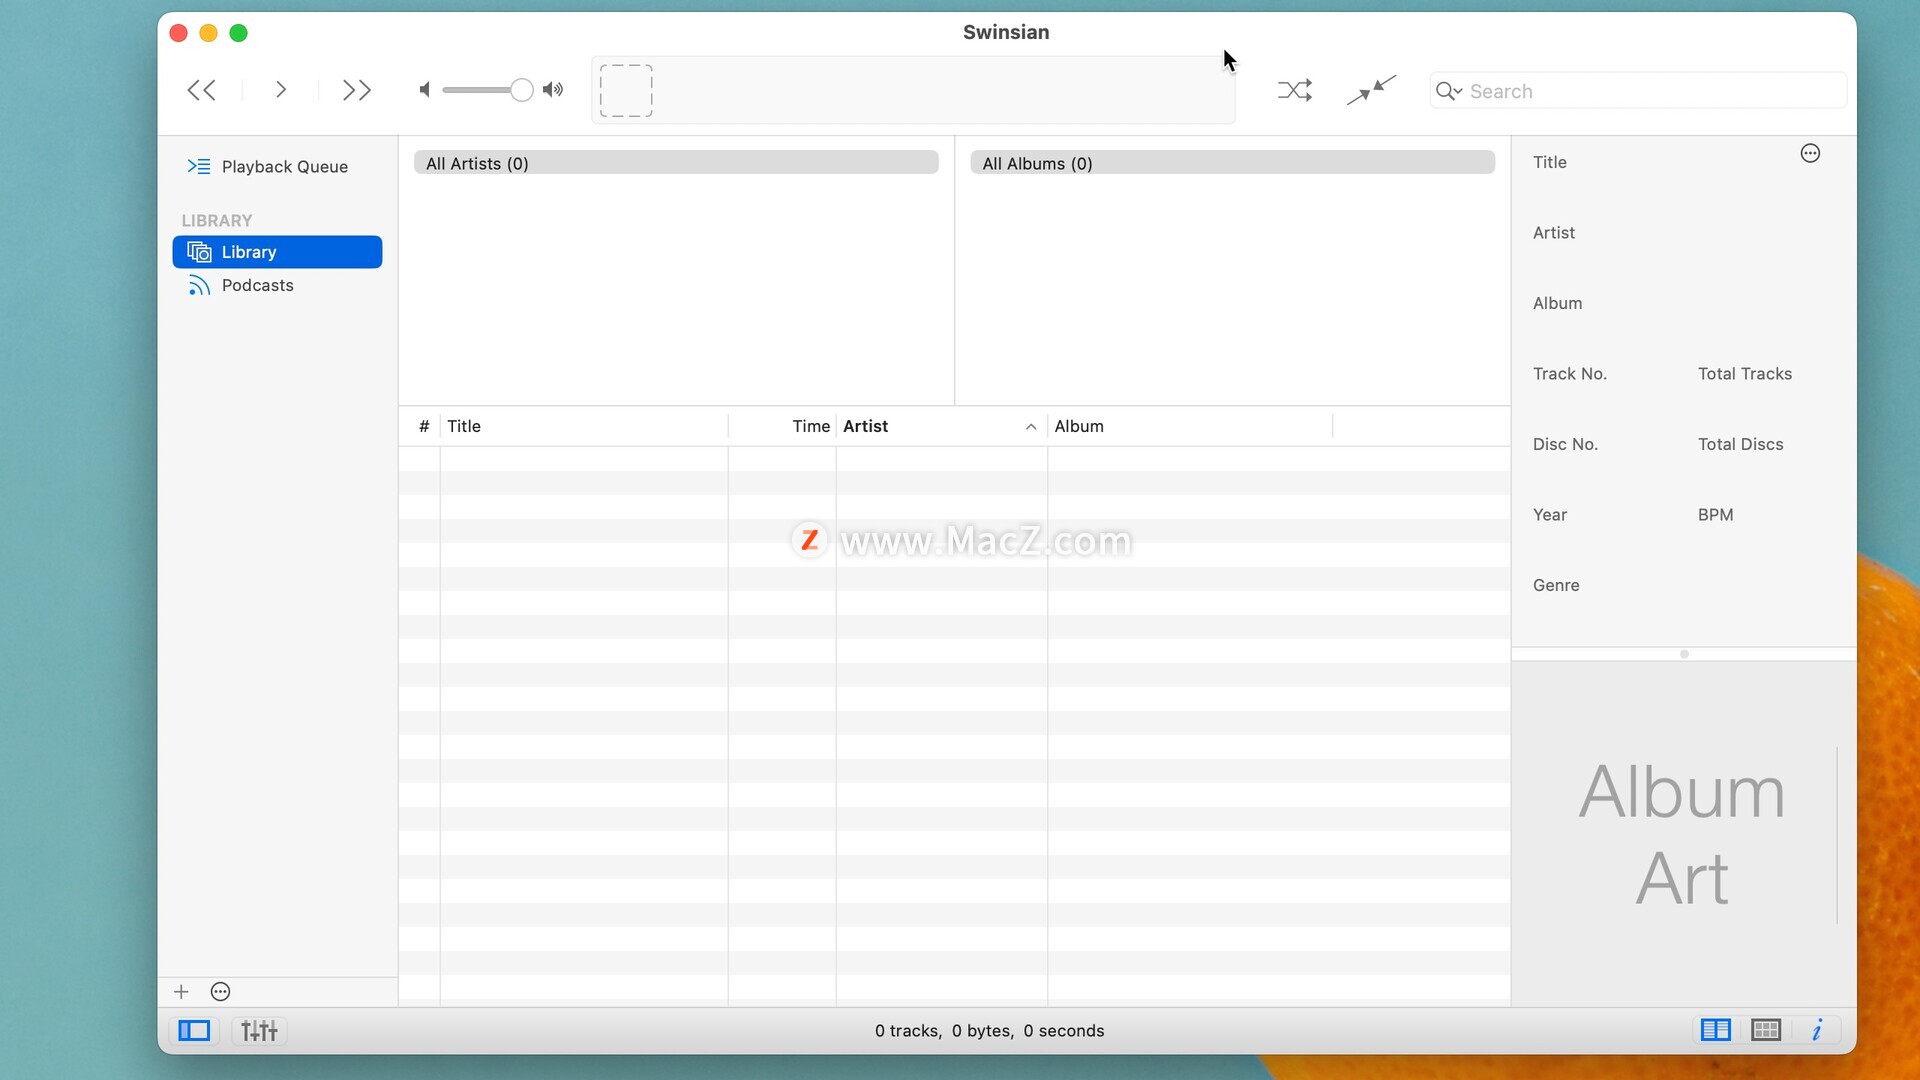Image resolution: width=1920 pixels, height=1080 pixels.
Task: Toggle shuffle playback
Action: pyautogui.click(x=1295, y=91)
